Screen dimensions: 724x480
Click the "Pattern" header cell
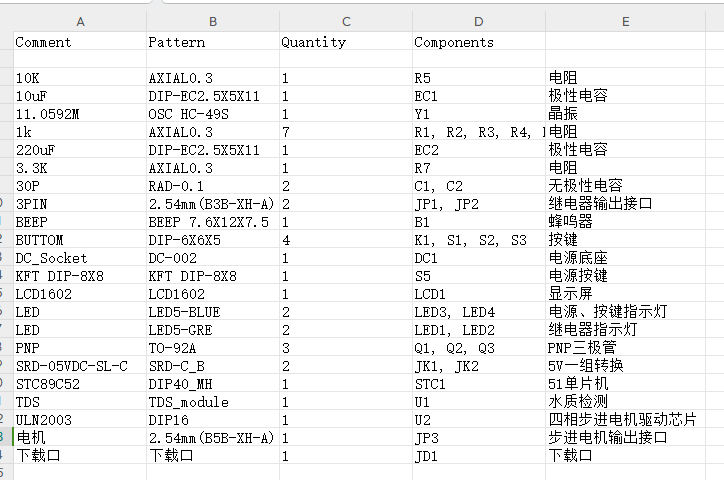177,42
